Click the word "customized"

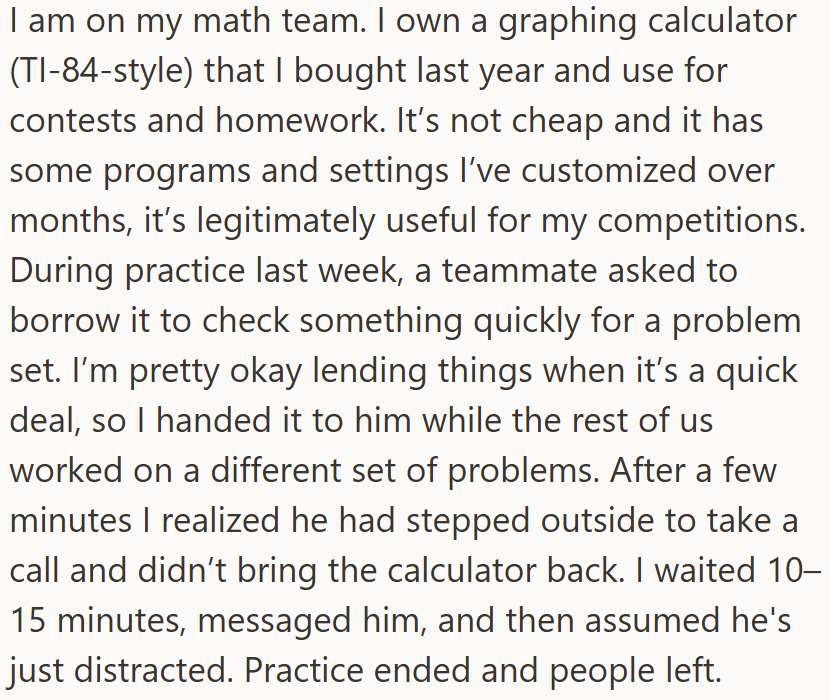coord(608,170)
